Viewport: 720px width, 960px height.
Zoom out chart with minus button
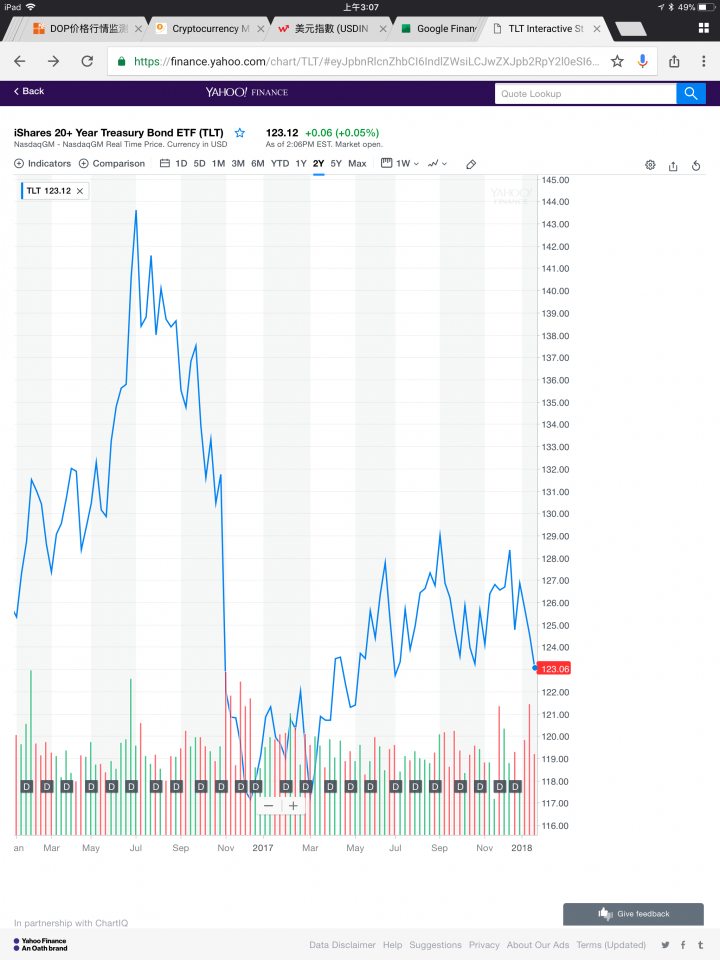click(x=268, y=806)
